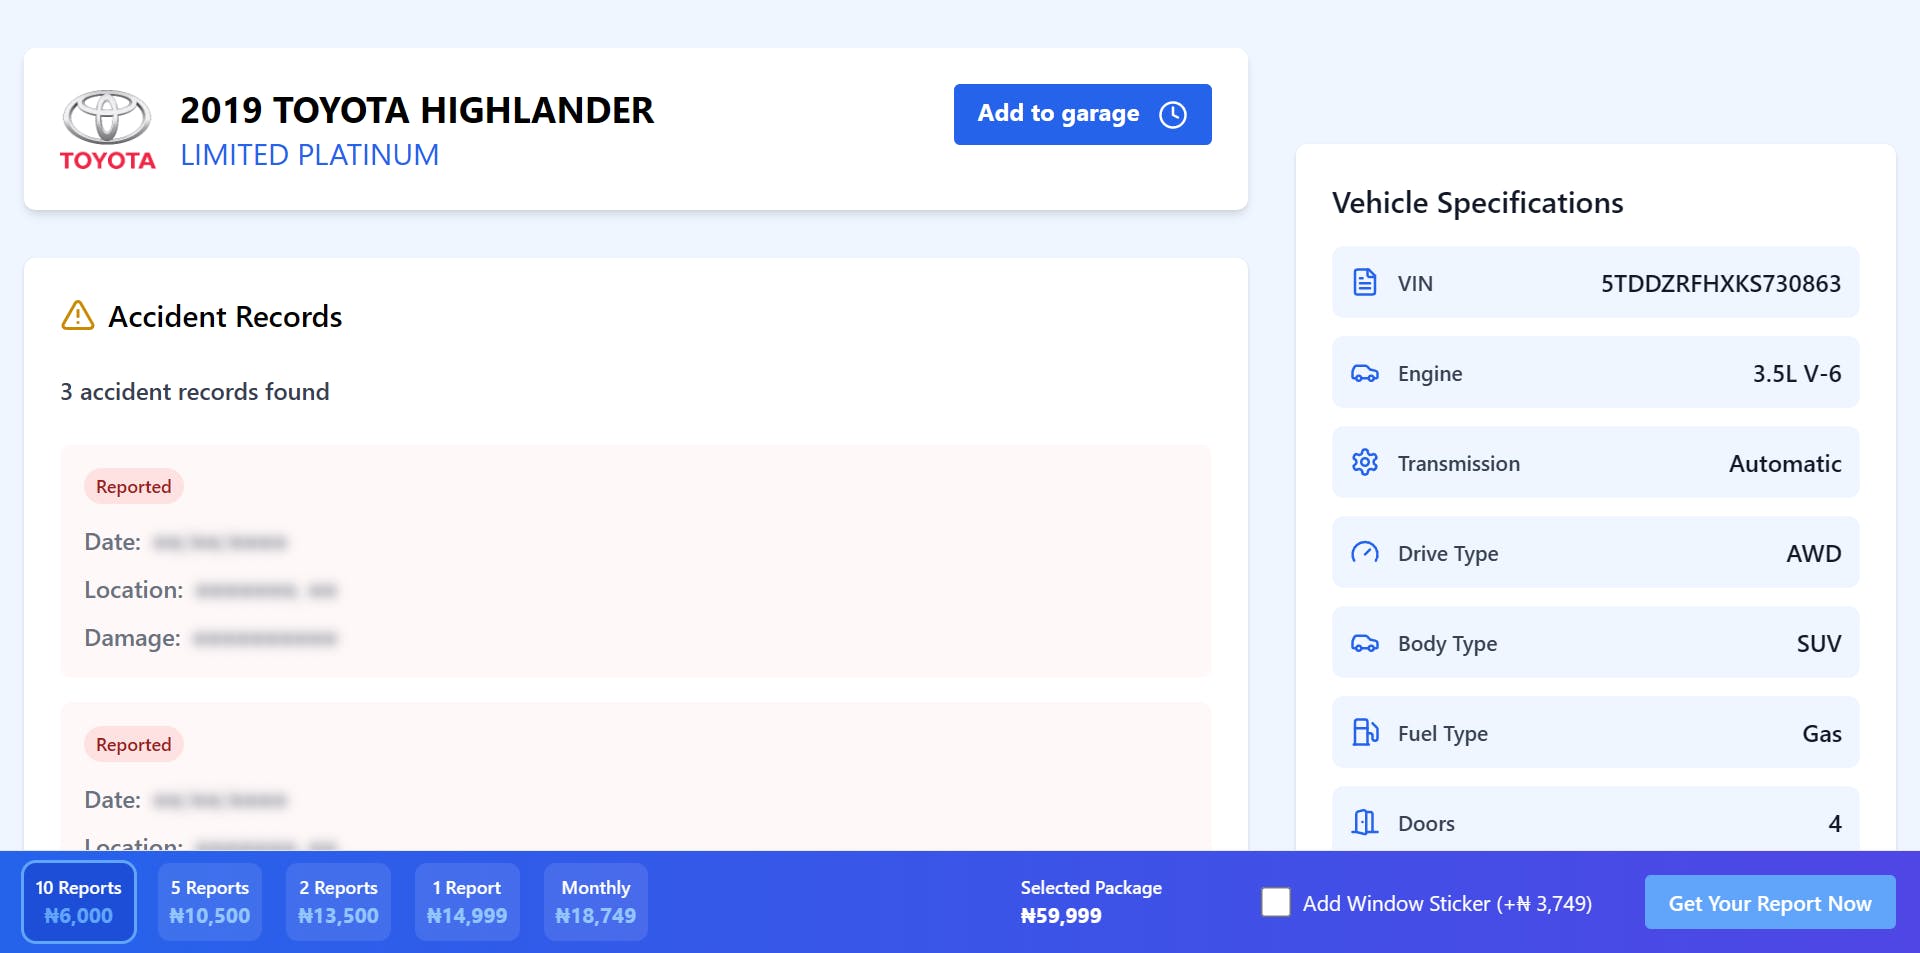Click the VIN document icon
Screen dimensions: 1920x953
pos(1364,283)
